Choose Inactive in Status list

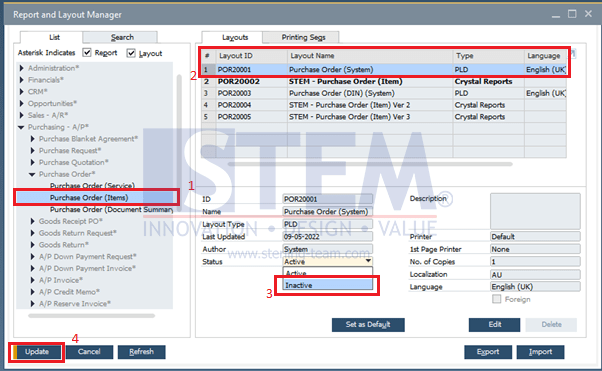[327, 285]
